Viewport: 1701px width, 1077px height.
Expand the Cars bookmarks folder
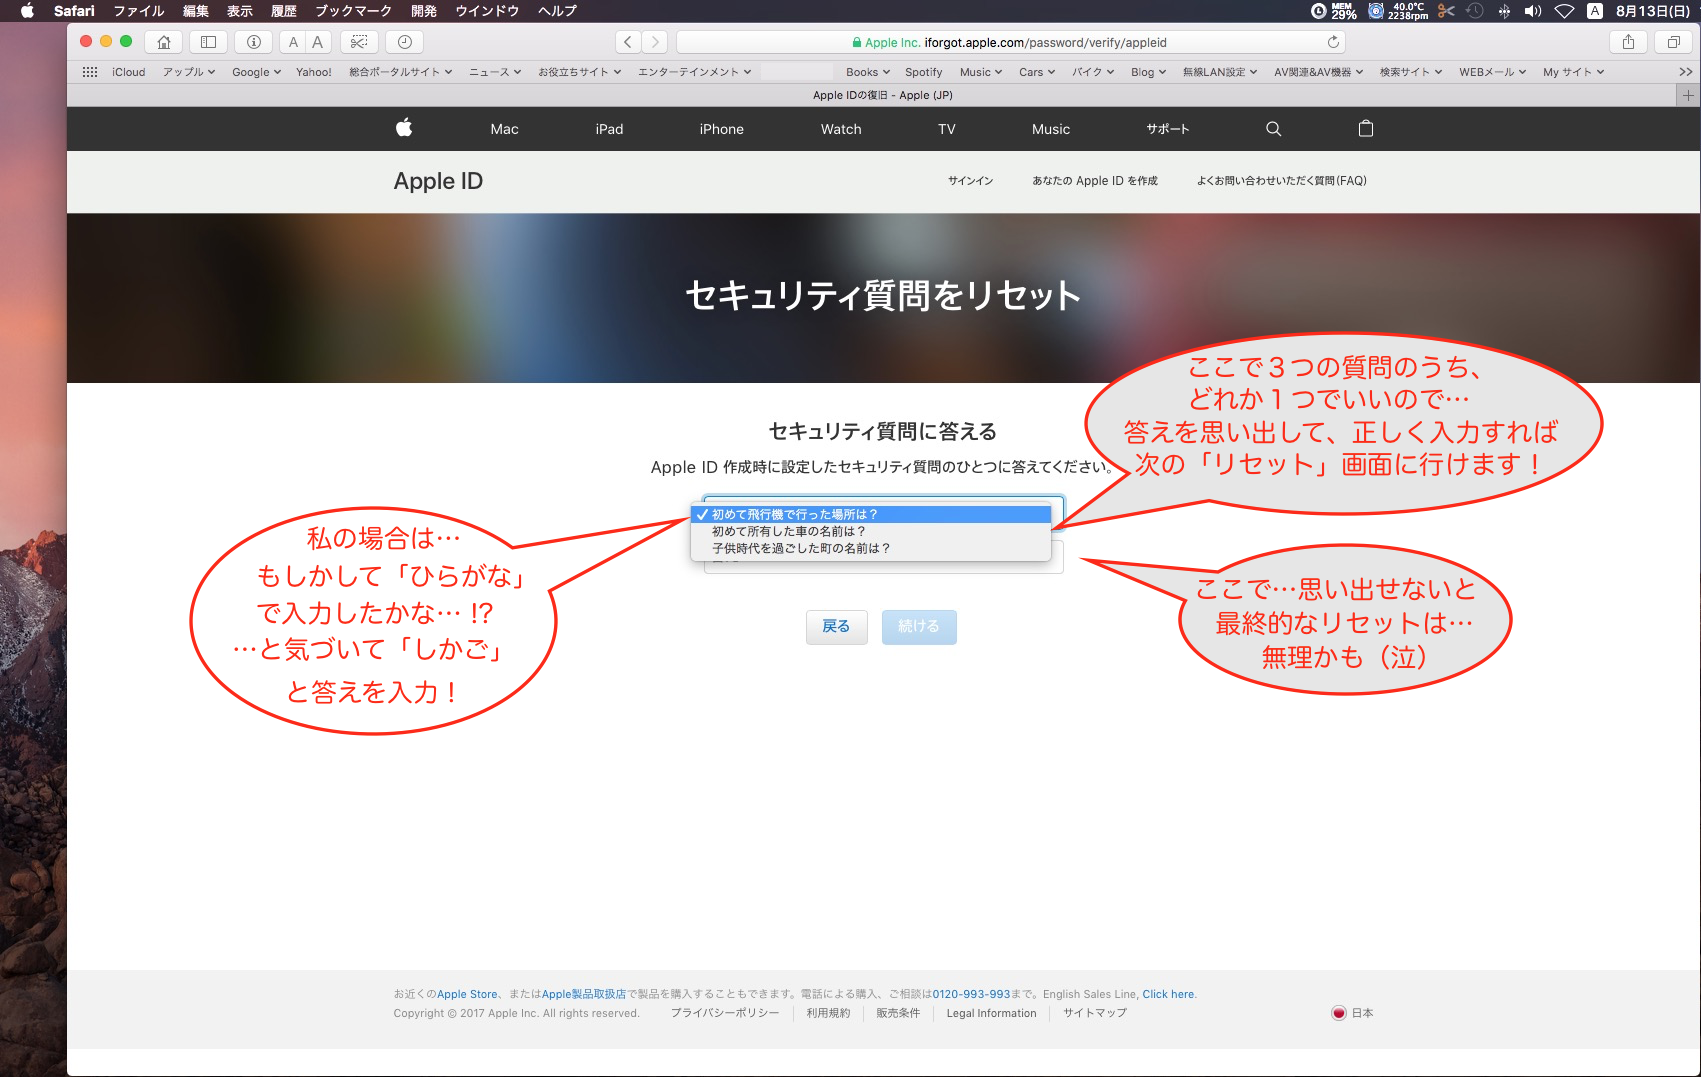tap(1037, 72)
